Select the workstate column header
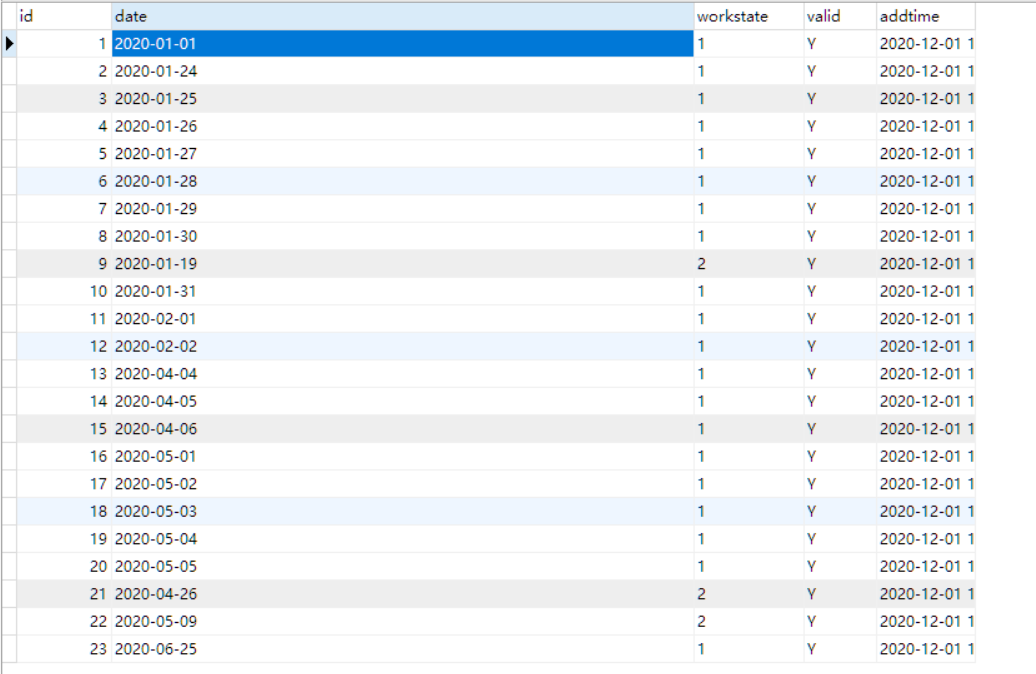The width and height of the screenshot is (1036, 674). 749,17
